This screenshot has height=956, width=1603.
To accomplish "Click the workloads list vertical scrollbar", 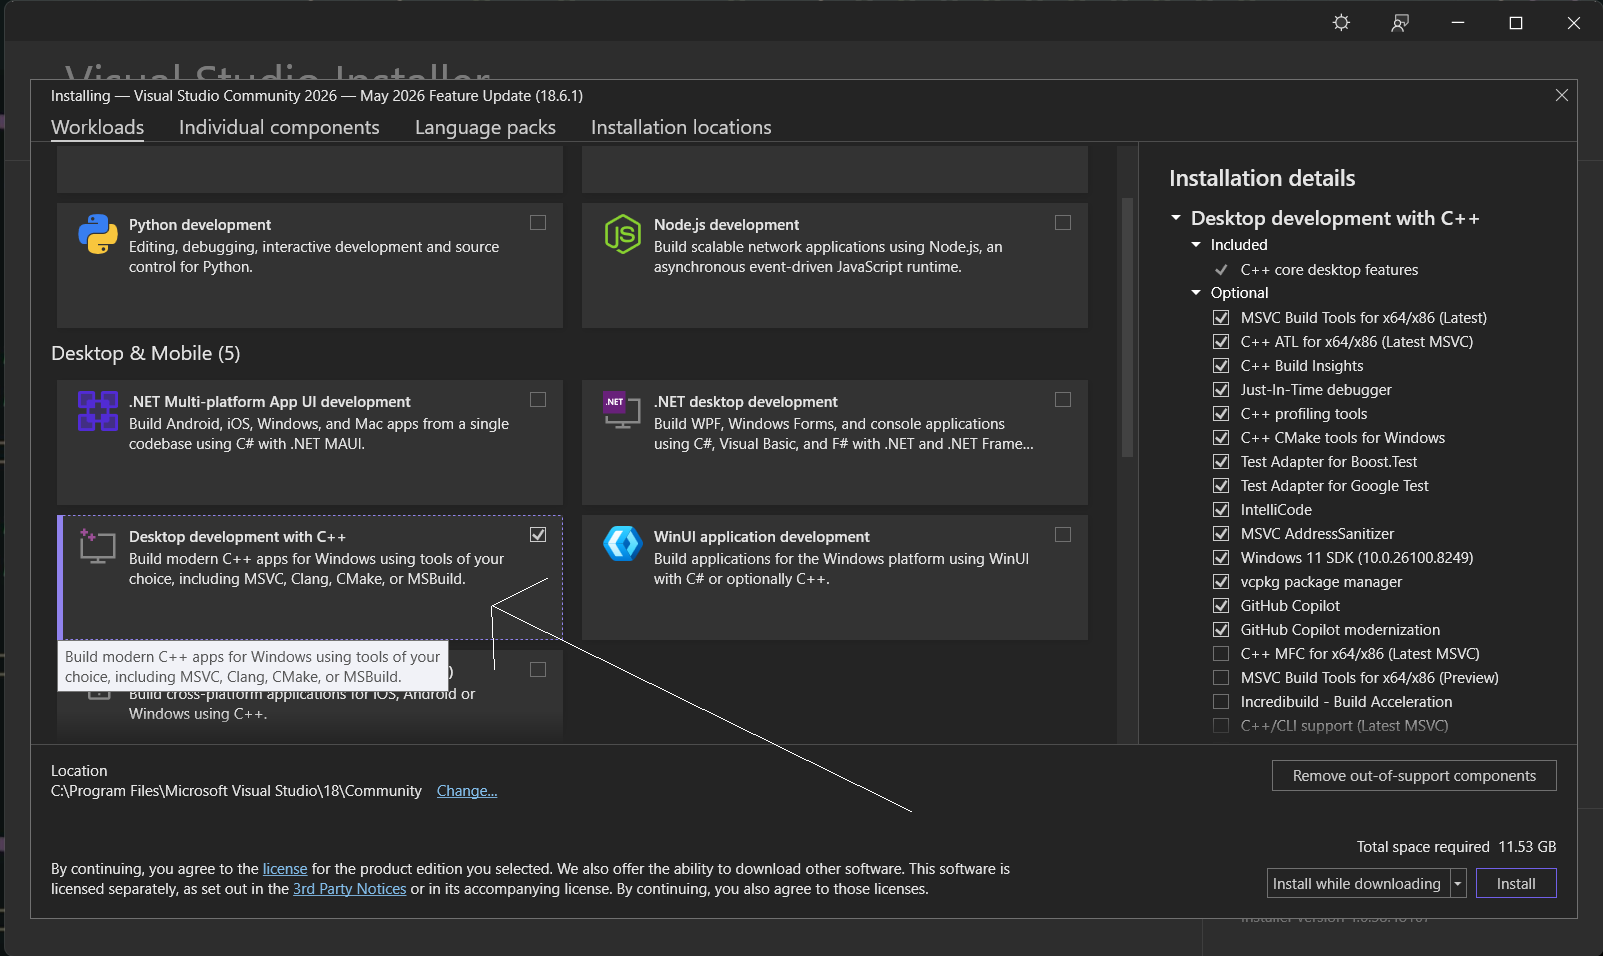I will tap(1127, 327).
